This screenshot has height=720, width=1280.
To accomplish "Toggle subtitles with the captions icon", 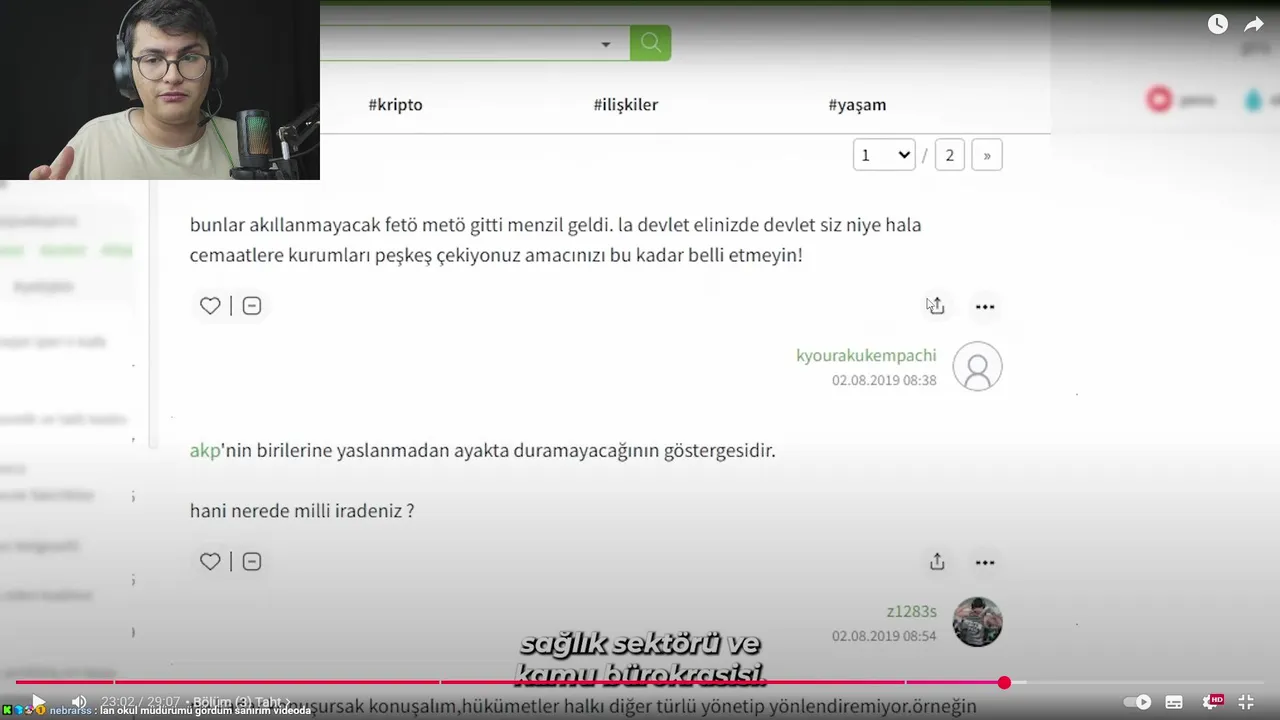I will [1174, 702].
